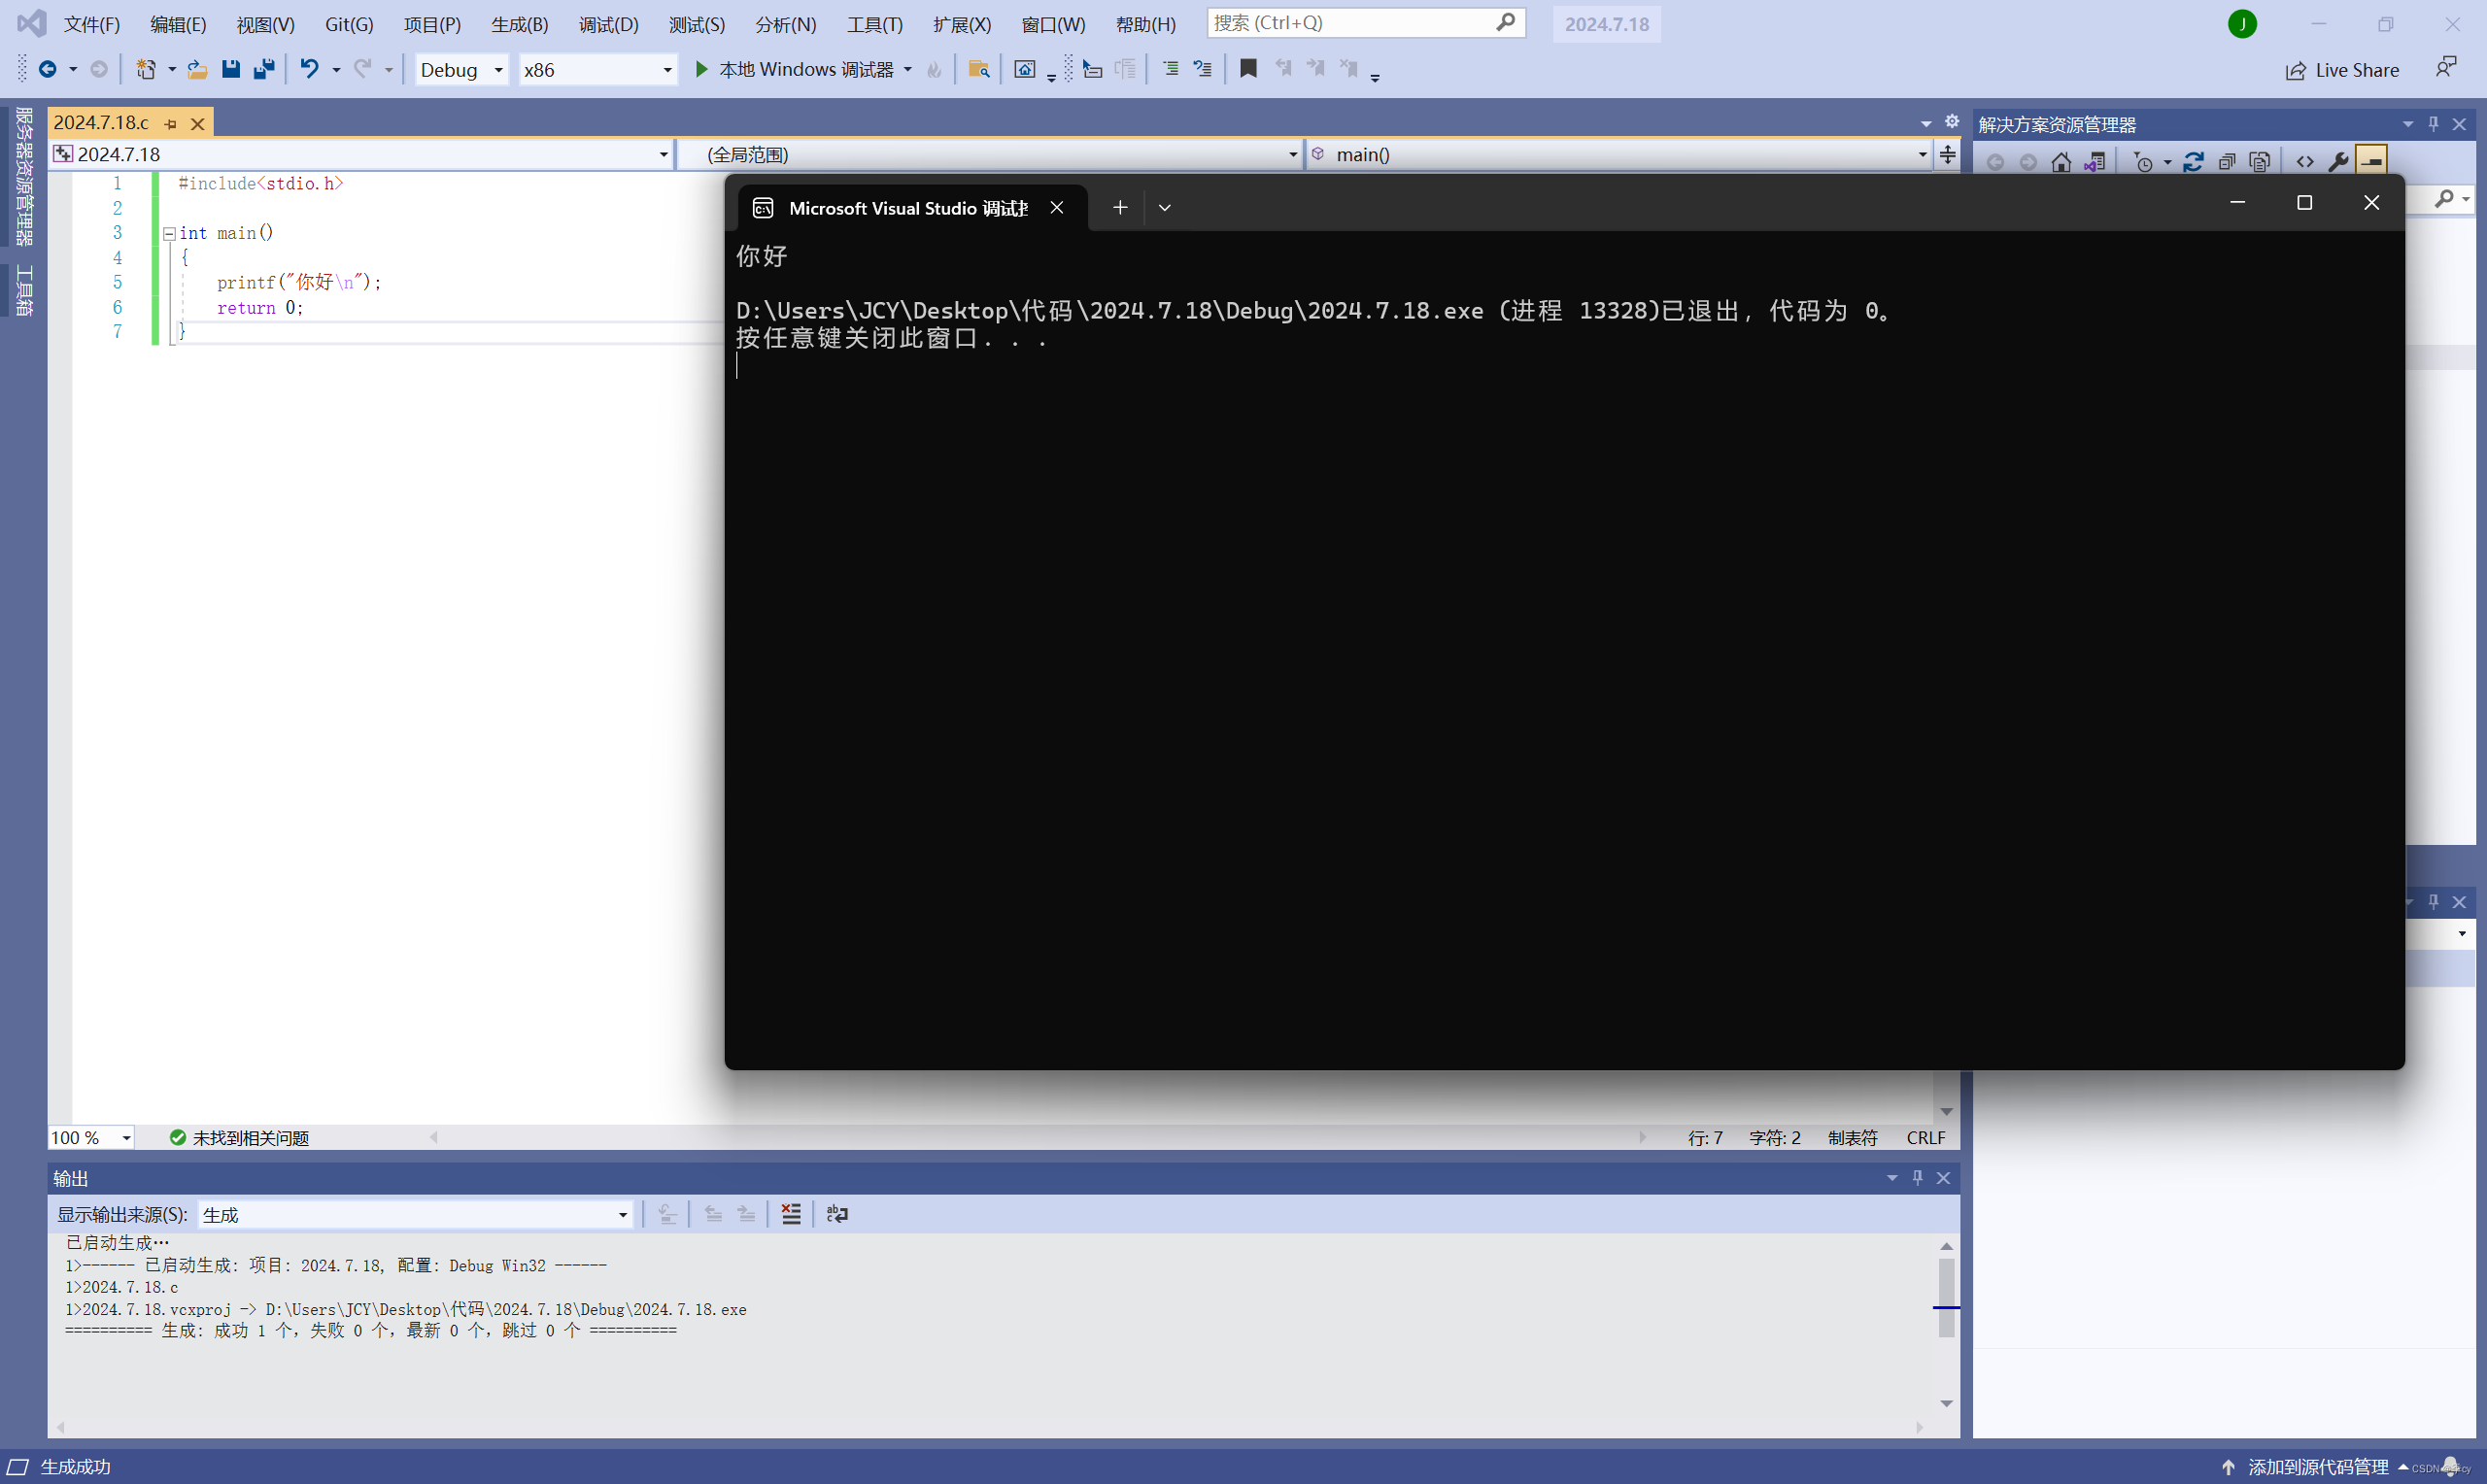Open the 2024.7.18 project scope dropdown

[x=361, y=154]
